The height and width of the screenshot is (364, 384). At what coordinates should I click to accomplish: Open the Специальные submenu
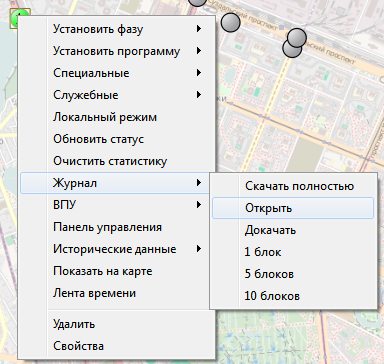pos(117,73)
